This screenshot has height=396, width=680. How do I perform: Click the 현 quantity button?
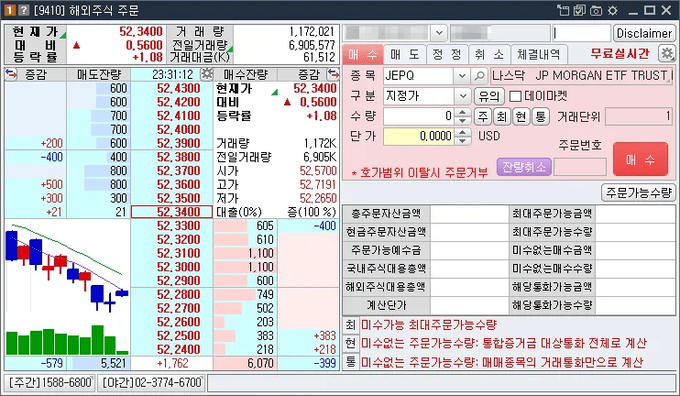pyautogui.click(x=521, y=116)
